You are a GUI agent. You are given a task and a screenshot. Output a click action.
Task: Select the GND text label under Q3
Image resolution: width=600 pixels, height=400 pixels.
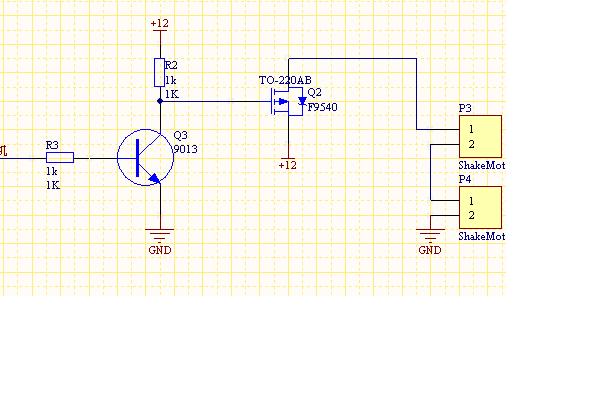160,250
